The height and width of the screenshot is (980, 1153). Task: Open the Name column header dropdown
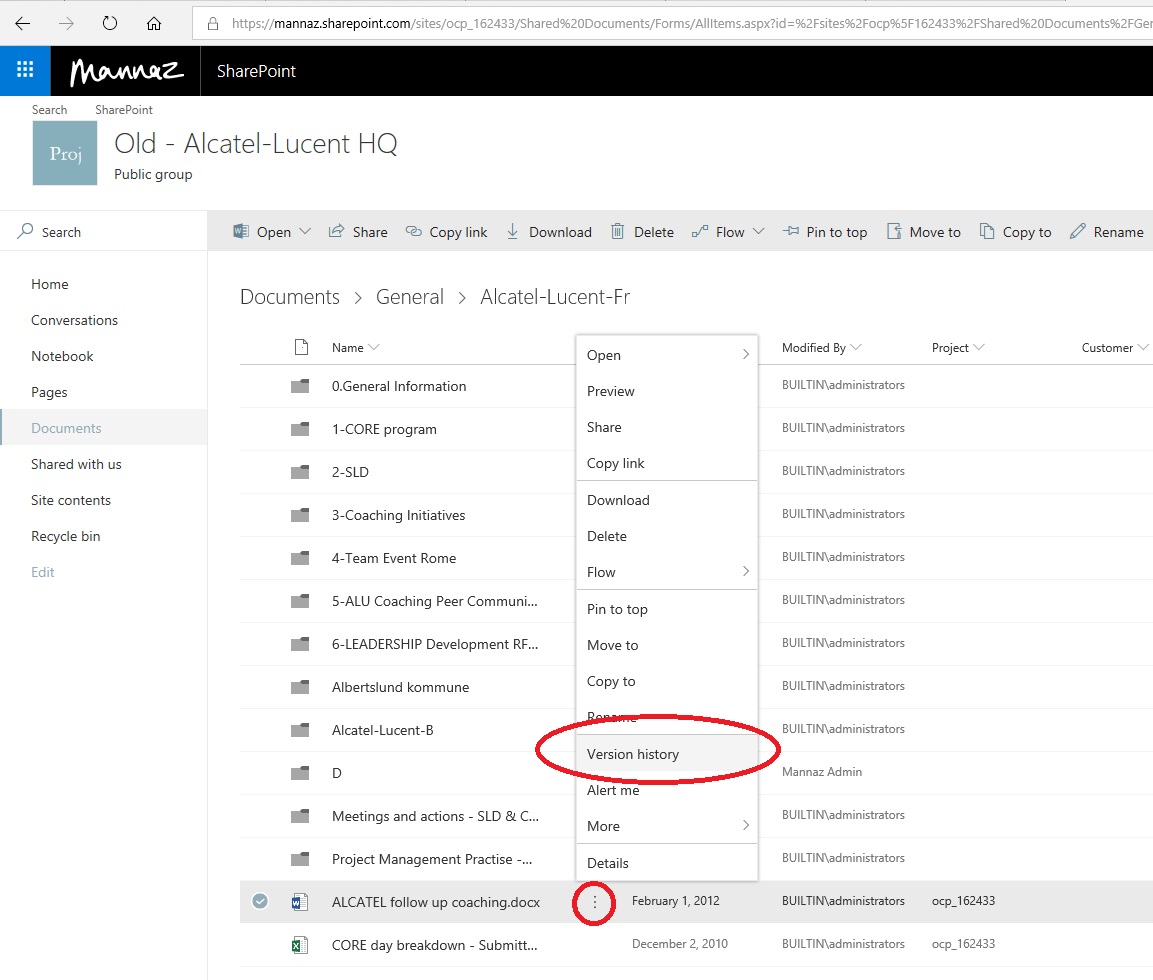pyautogui.click(x=374, y=347)
